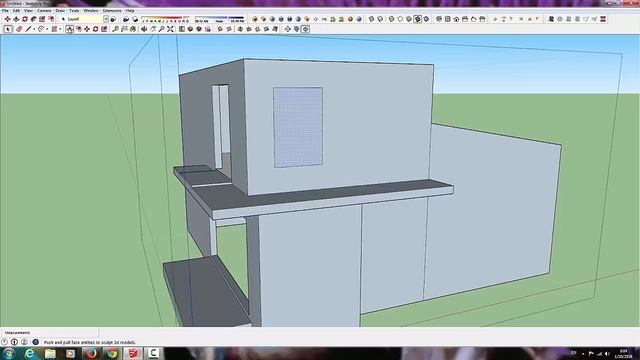This screenshot has width=640, height=360.
Task: Click the taskbar clock and date
Action: click(x=624, y=353)
